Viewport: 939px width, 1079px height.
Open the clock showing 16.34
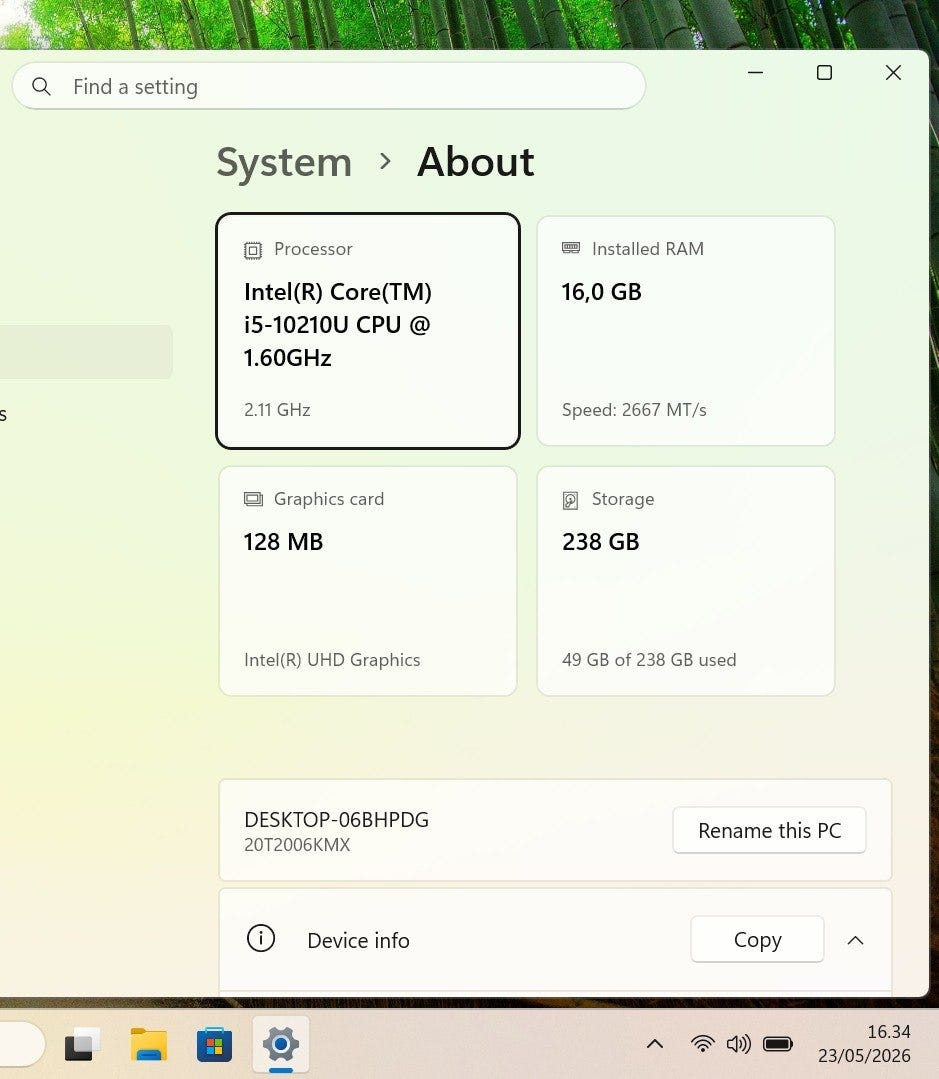click(864, 1043)
